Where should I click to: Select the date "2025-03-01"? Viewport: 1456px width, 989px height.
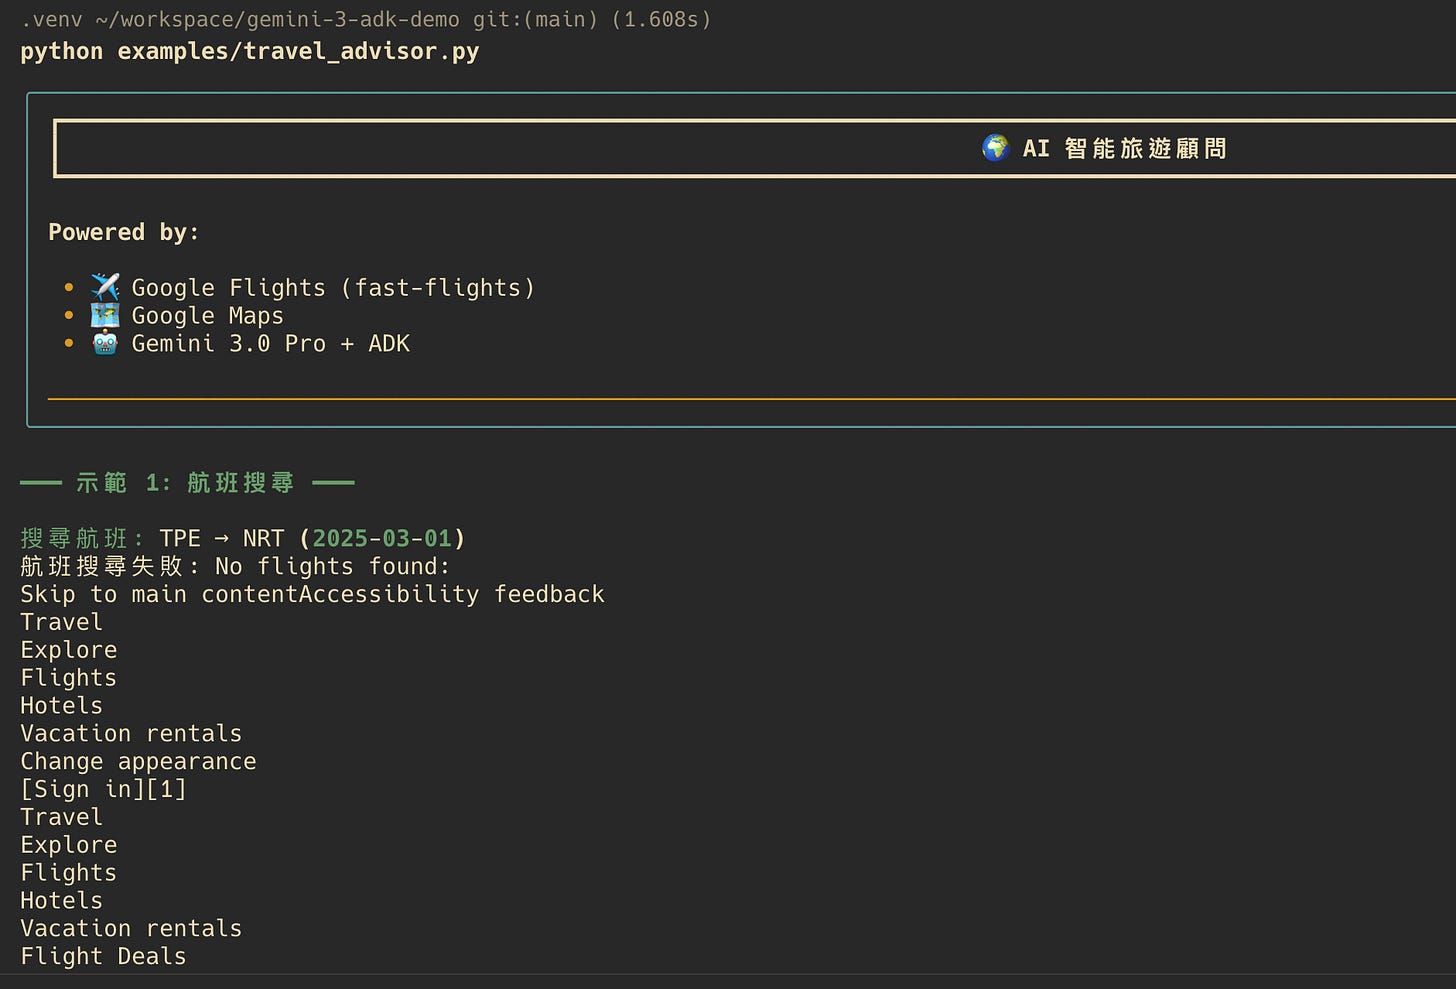click(382, 538)
